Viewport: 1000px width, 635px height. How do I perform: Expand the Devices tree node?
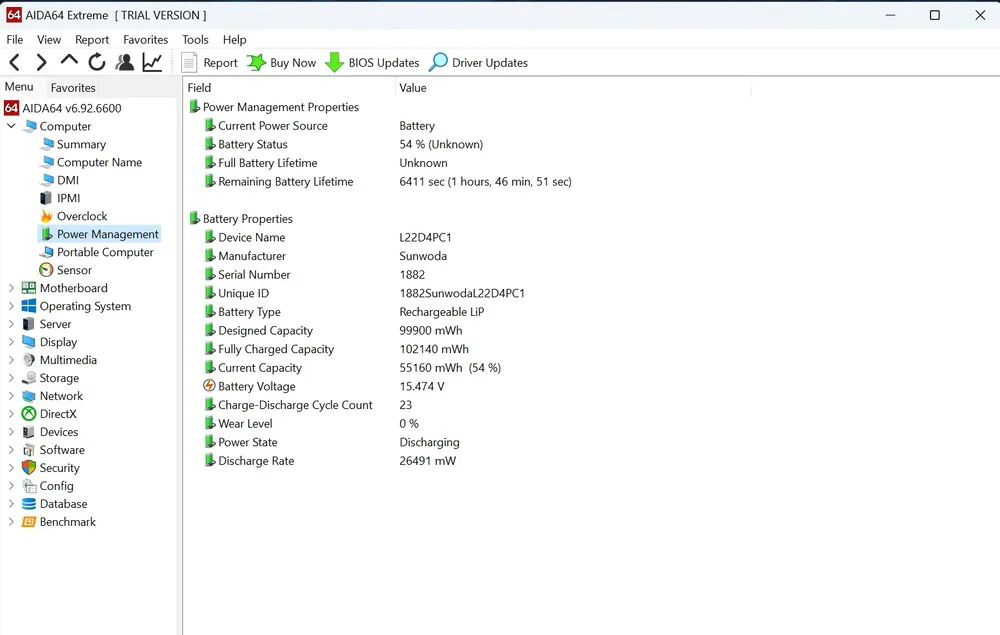pyautogui.click(x=11, y=432)
